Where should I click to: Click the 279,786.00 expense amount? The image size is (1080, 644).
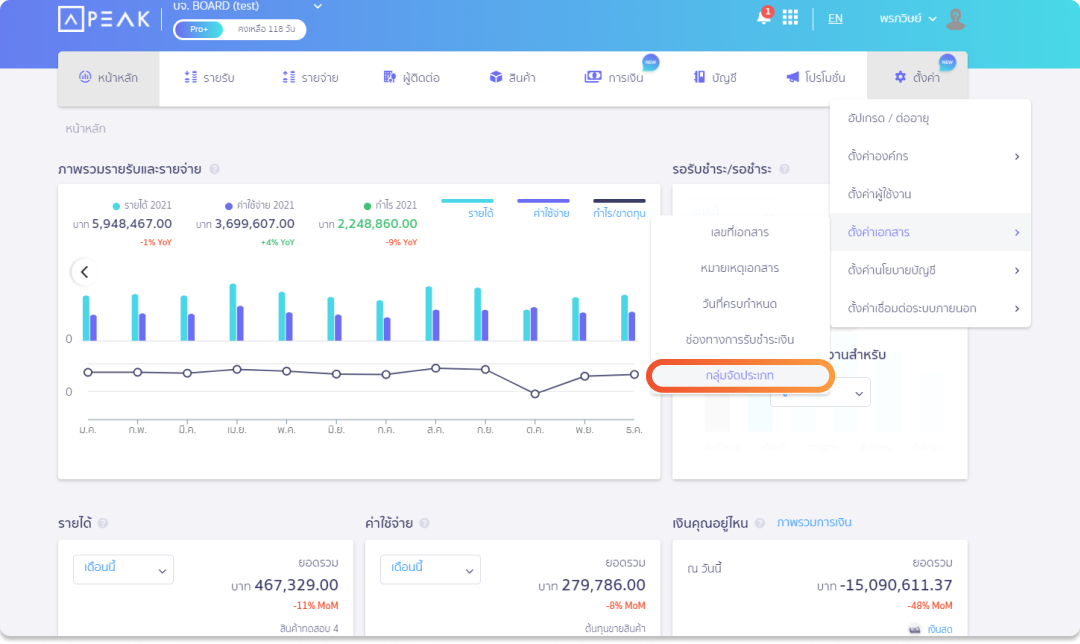click(603, 585)
